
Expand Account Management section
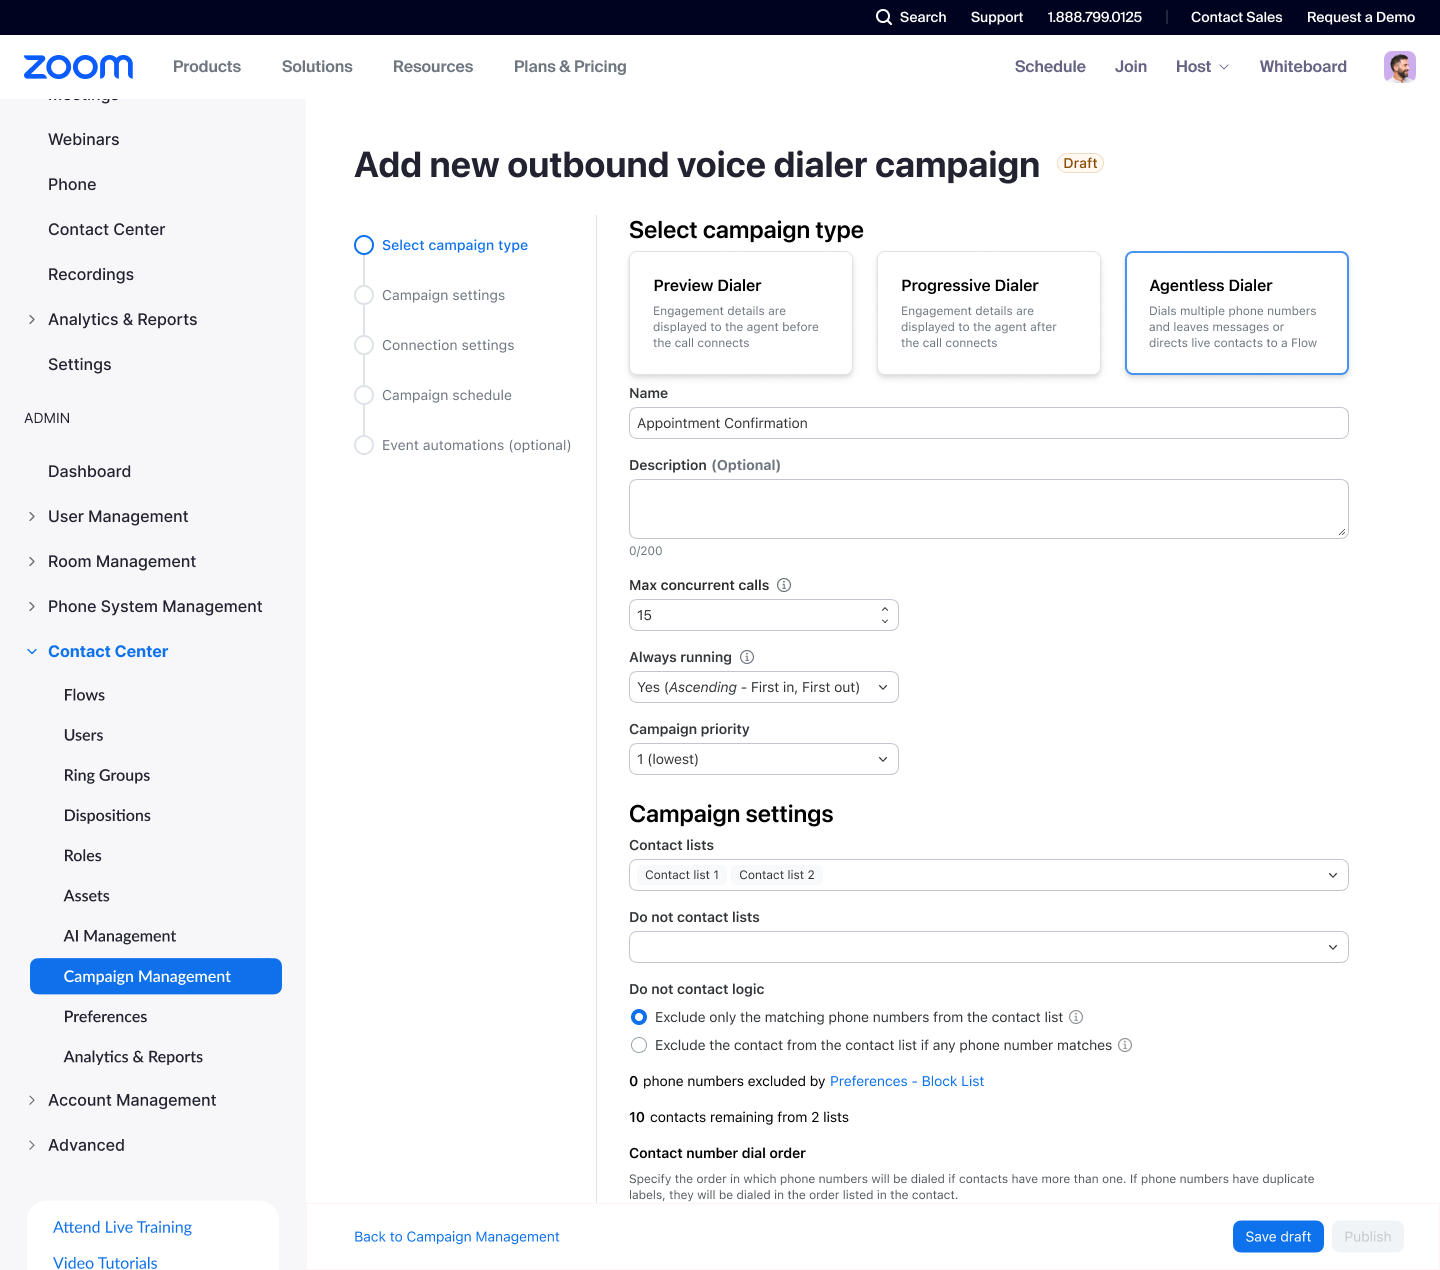pyautogui.click(x=32, y=1100)
